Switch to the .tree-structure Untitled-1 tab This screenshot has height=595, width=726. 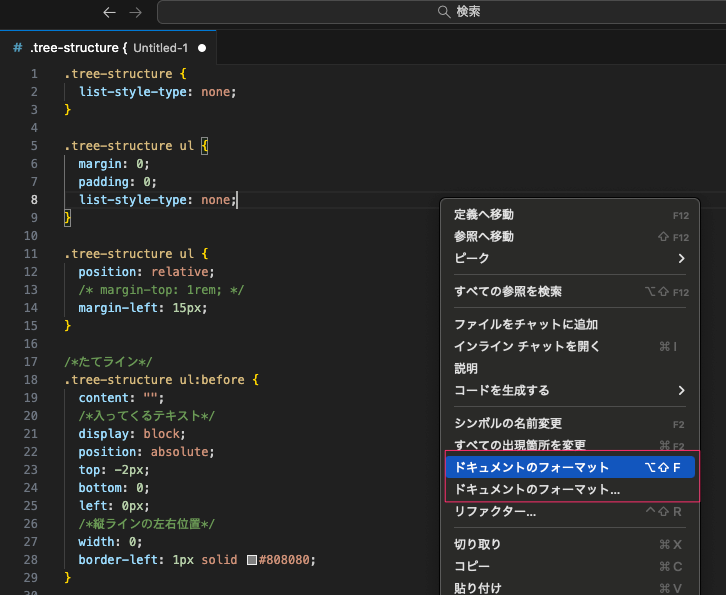click(x=108, y=47)
